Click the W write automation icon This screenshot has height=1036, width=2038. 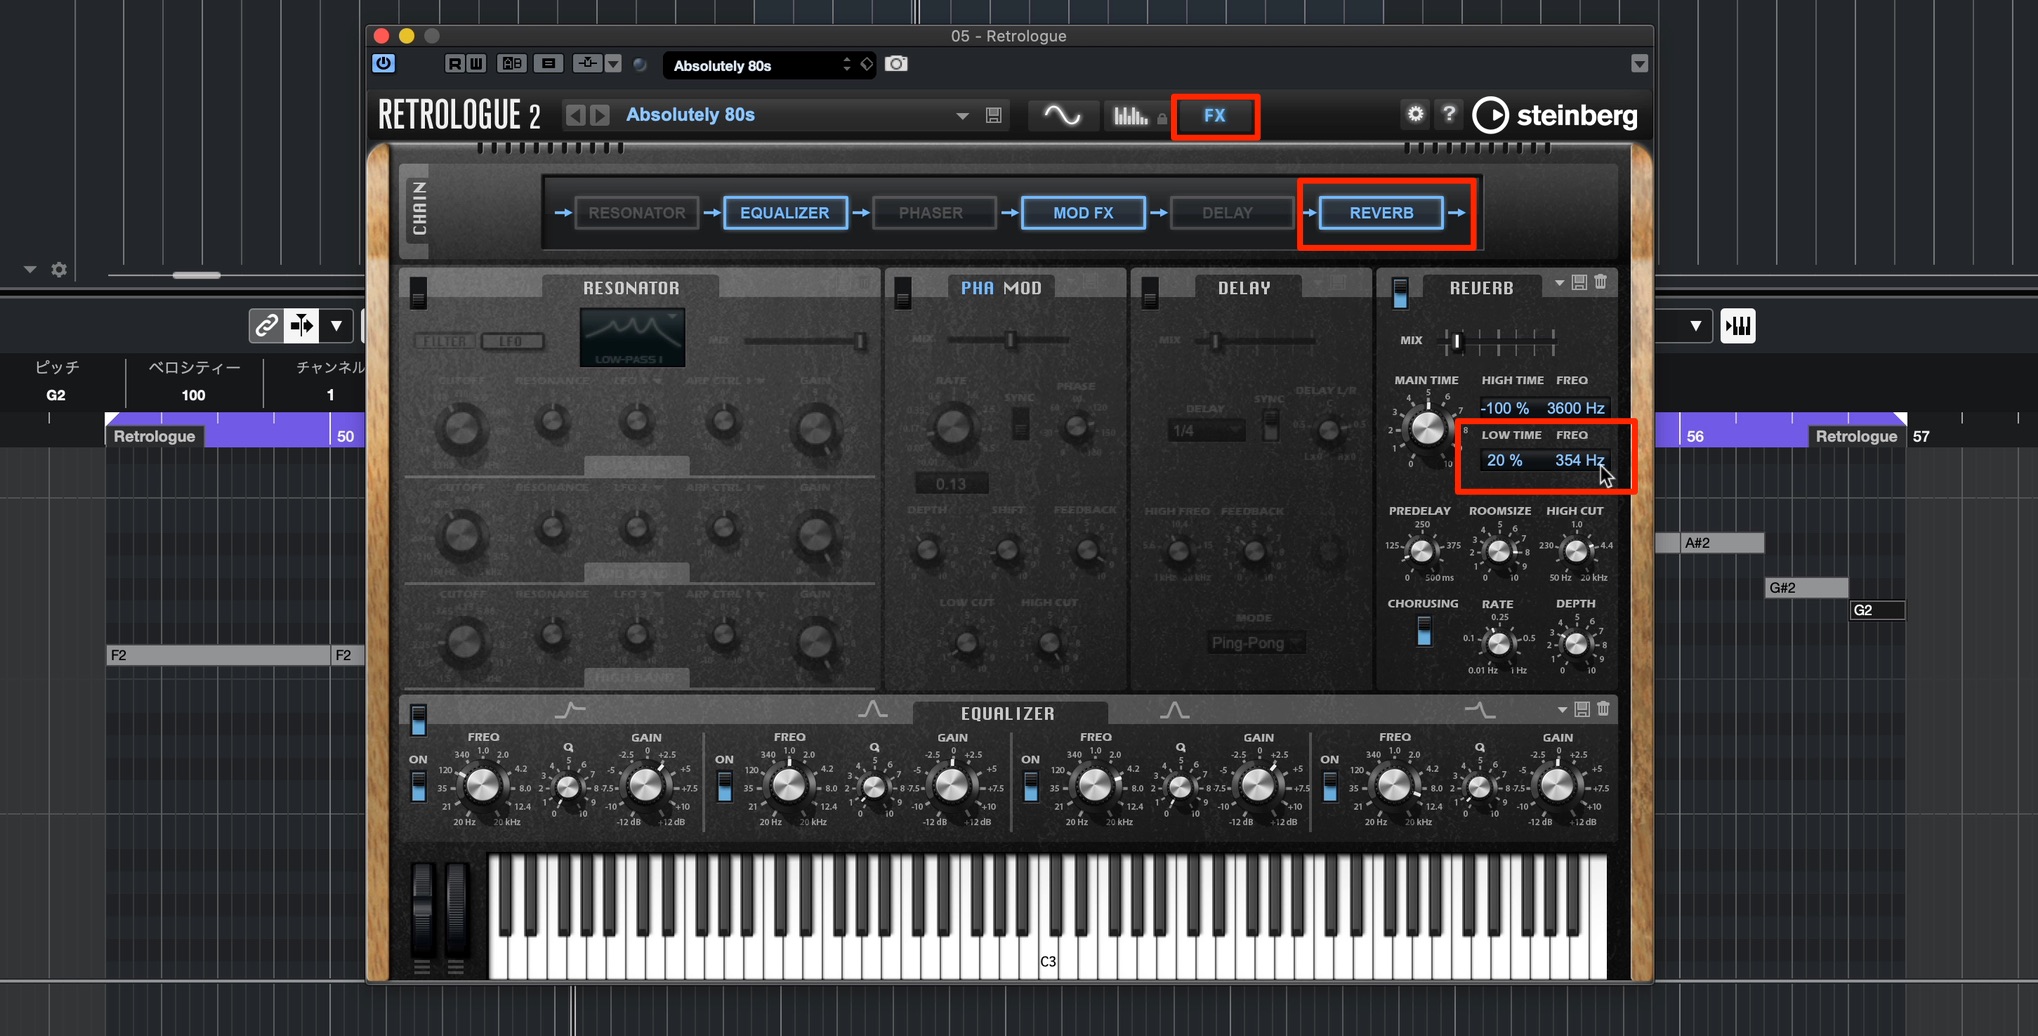[476, 64]
